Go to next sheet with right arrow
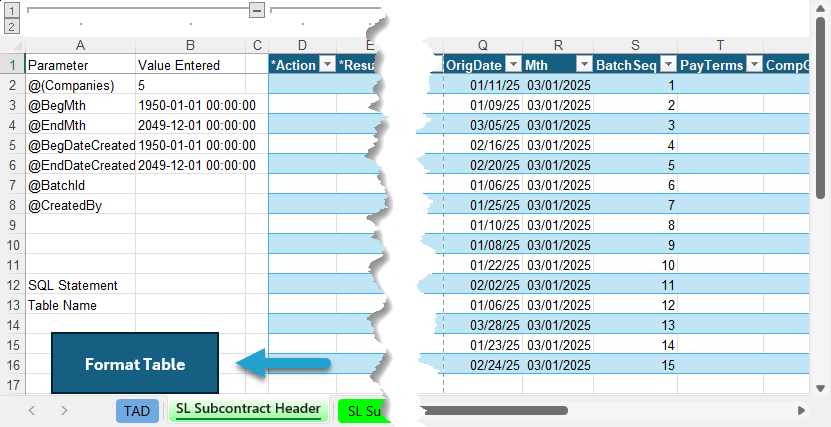The image size is (831, 427). [64, 411]
